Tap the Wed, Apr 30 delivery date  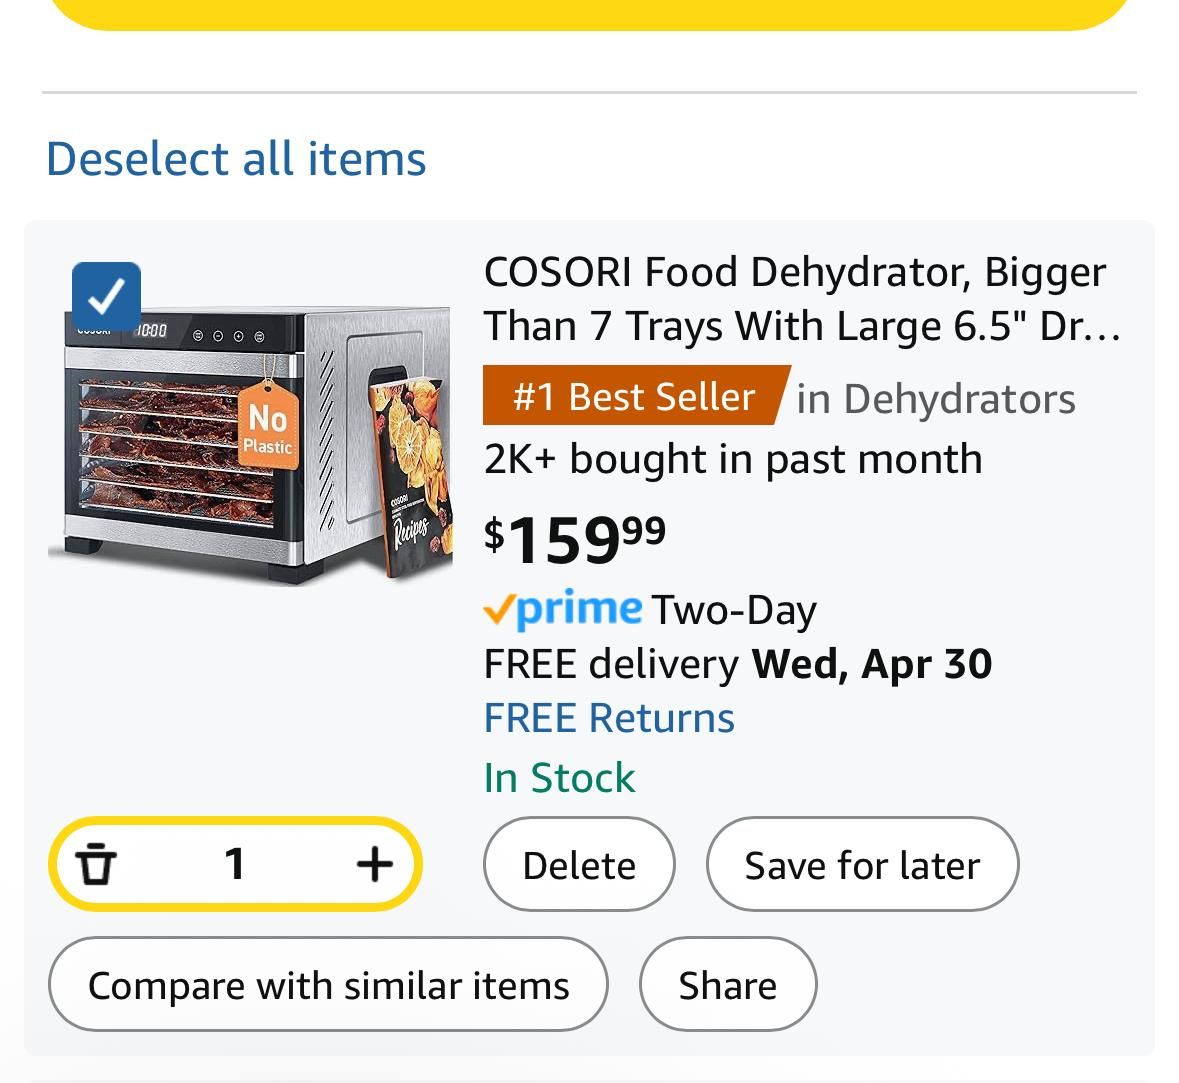pyautogui.click(x=872, y=664)
